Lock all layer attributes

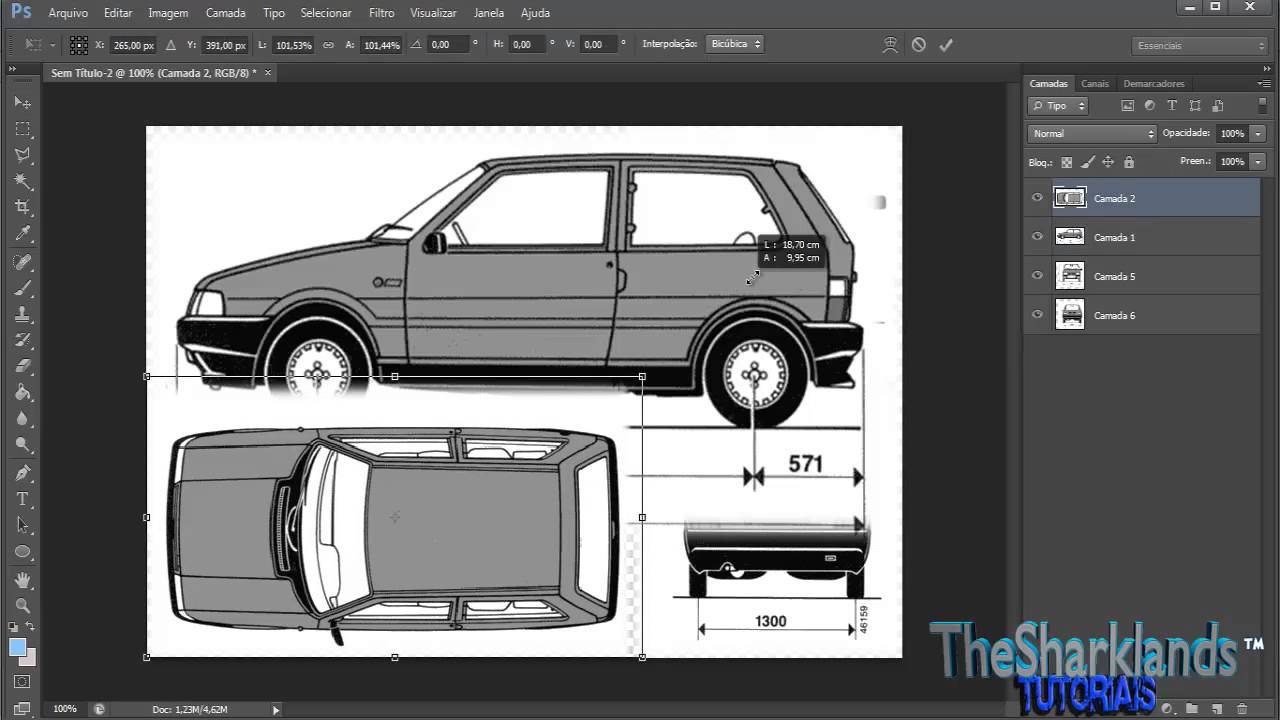pos(1129,162)
